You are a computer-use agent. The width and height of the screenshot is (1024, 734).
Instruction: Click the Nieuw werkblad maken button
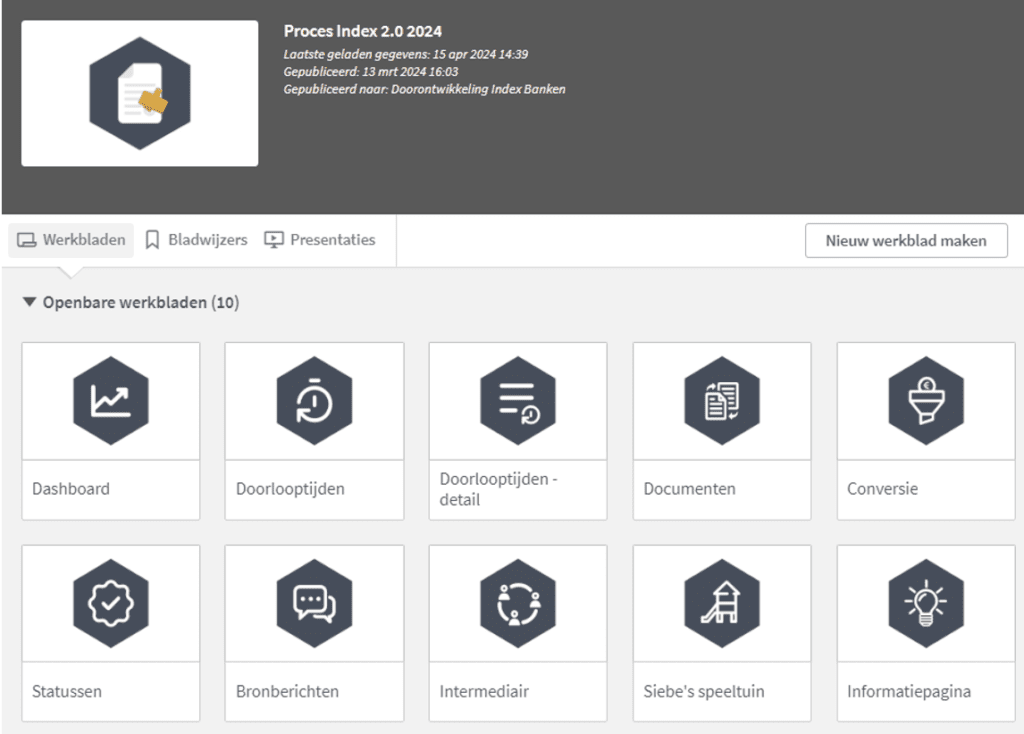click(x=905, y=241)
